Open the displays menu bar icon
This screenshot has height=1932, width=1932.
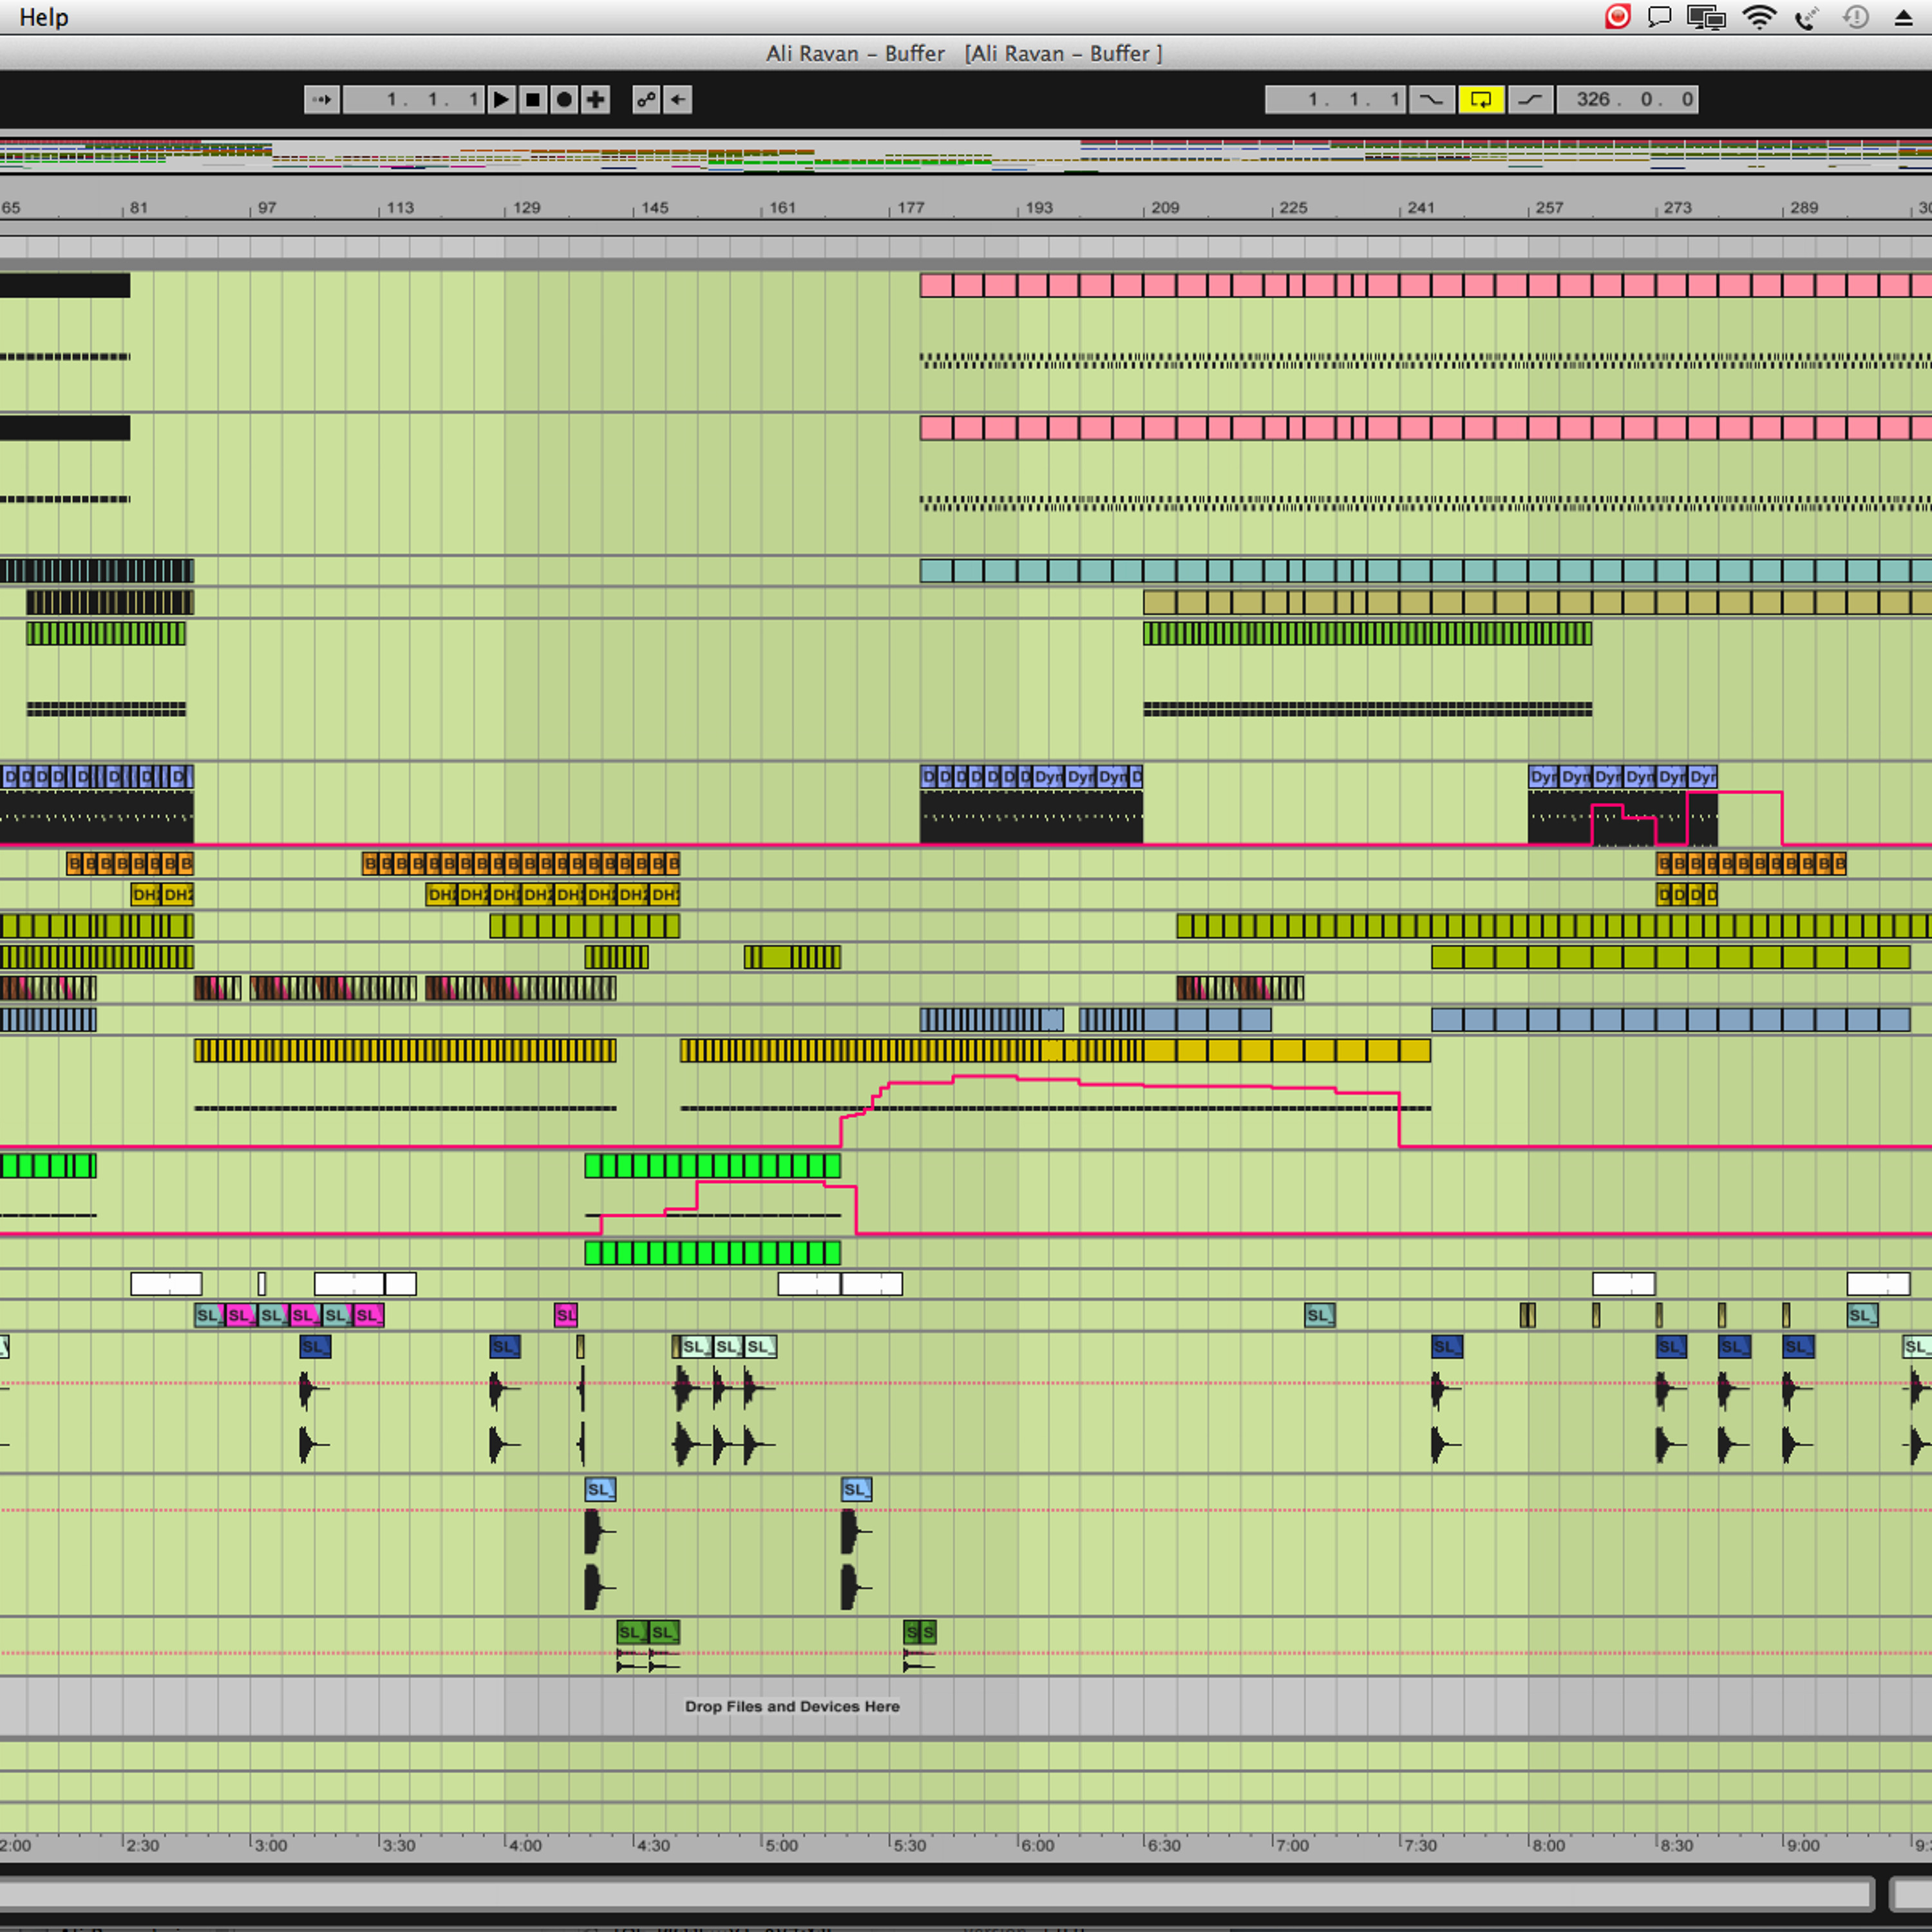click(x=1706, y=17)
